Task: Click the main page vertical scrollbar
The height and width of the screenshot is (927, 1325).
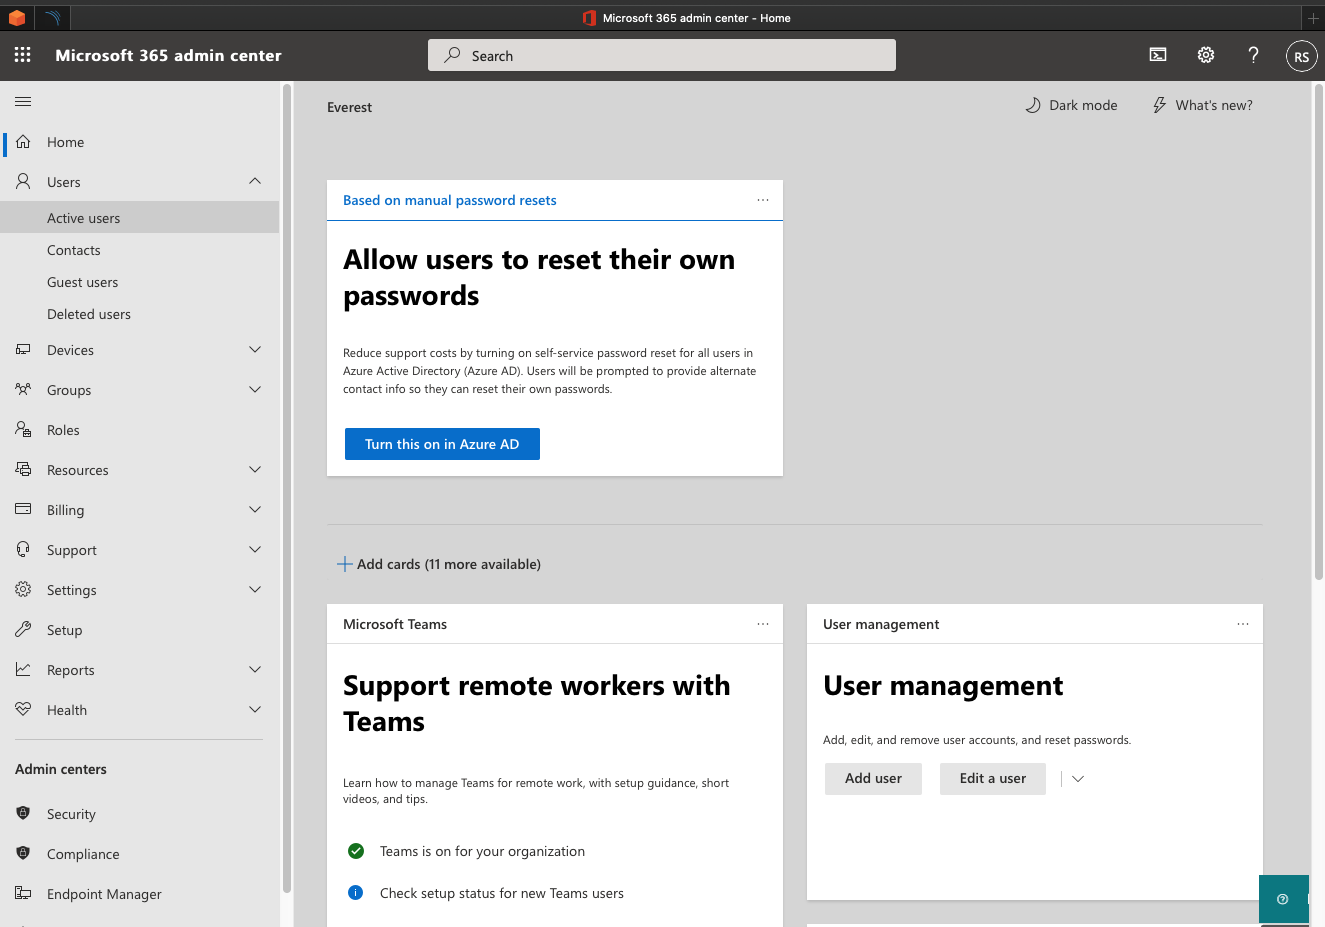Action: tap(1318, 330)
